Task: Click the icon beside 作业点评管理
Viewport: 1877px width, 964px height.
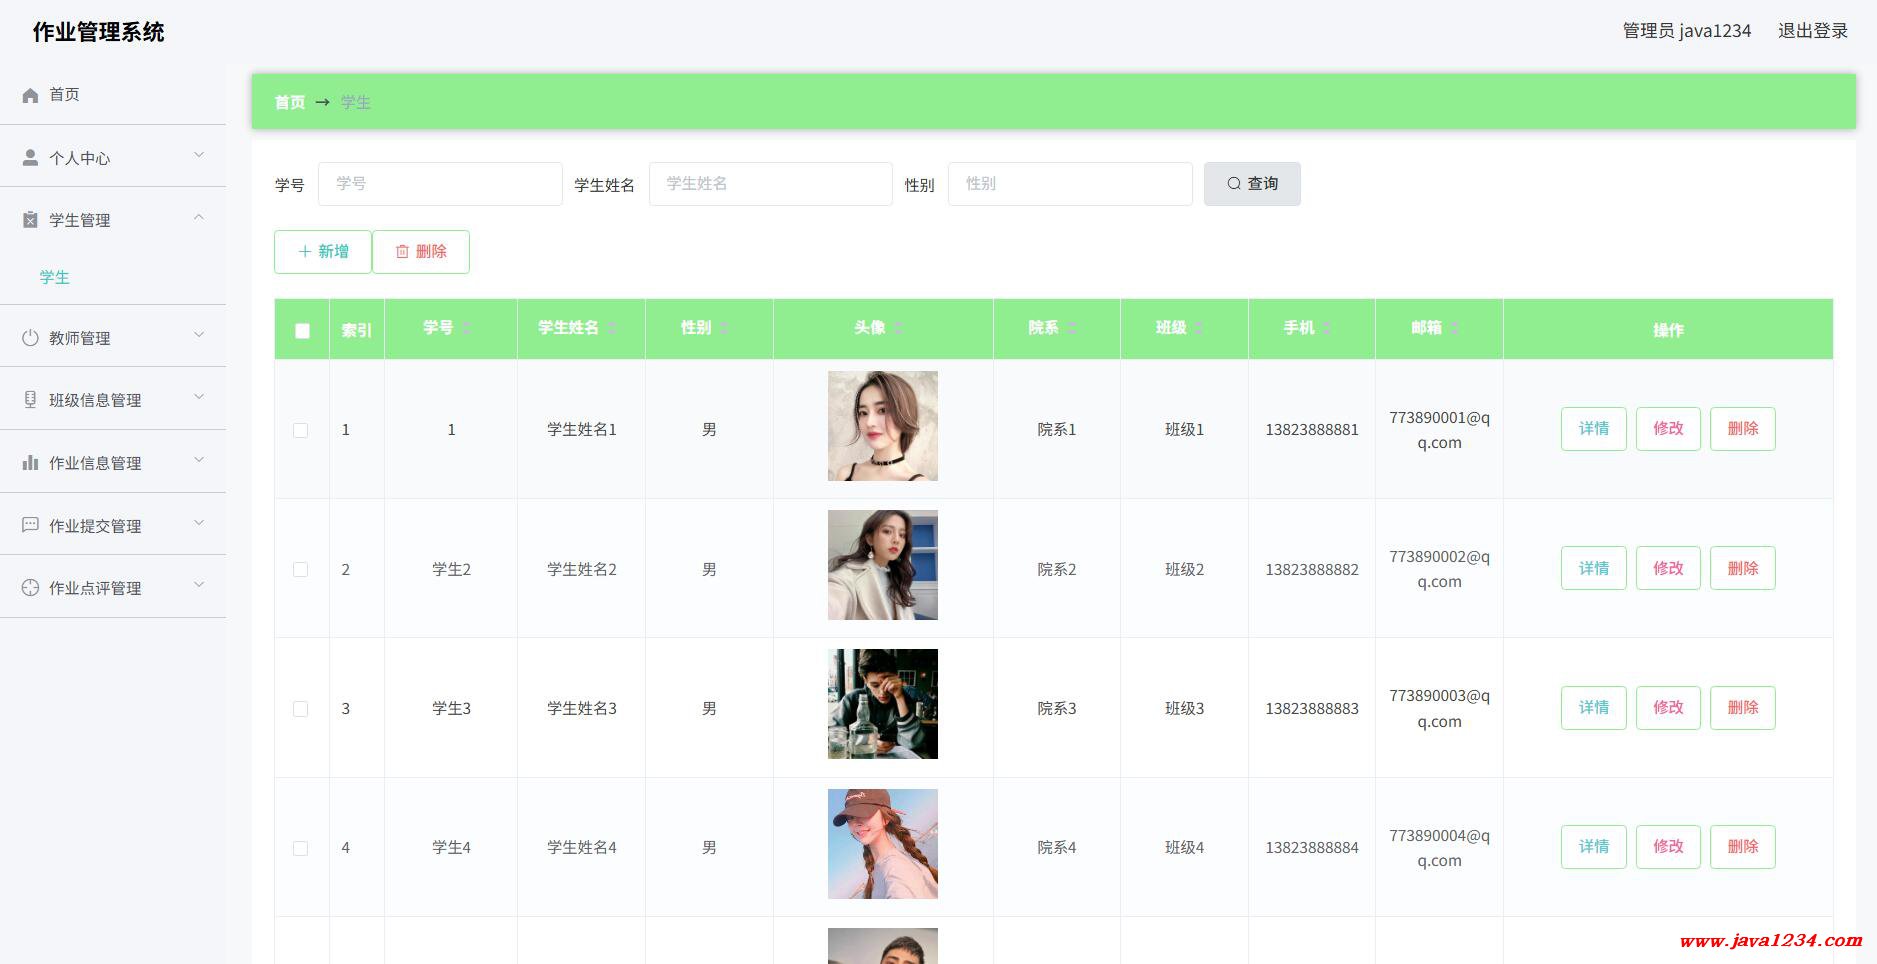Action: pyautogui.click(x=30, y=588)
